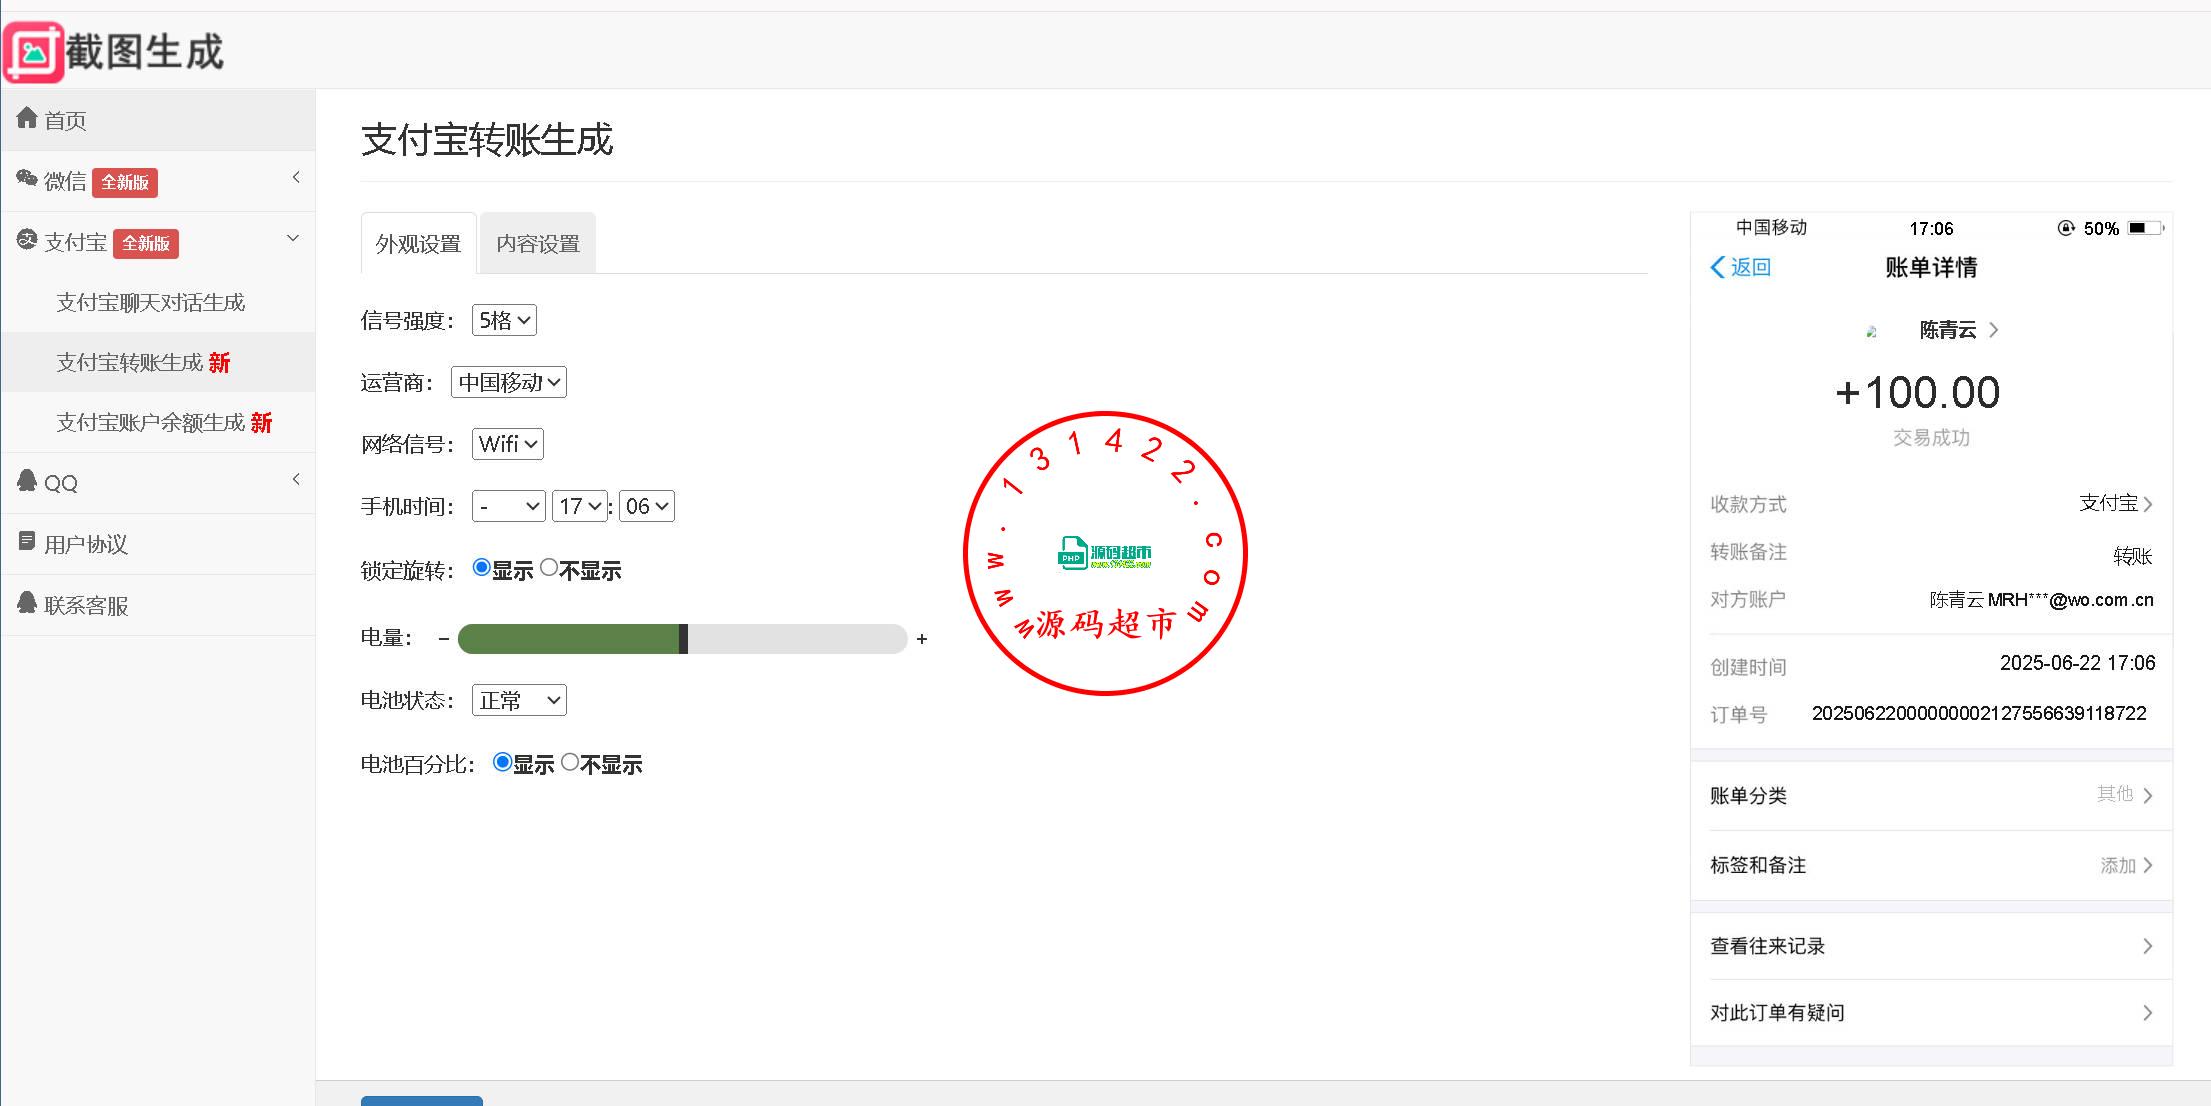2211x1106 pixels.
Task: Click the WeChat icon in sidebar
Action: (x=27, y=179)
